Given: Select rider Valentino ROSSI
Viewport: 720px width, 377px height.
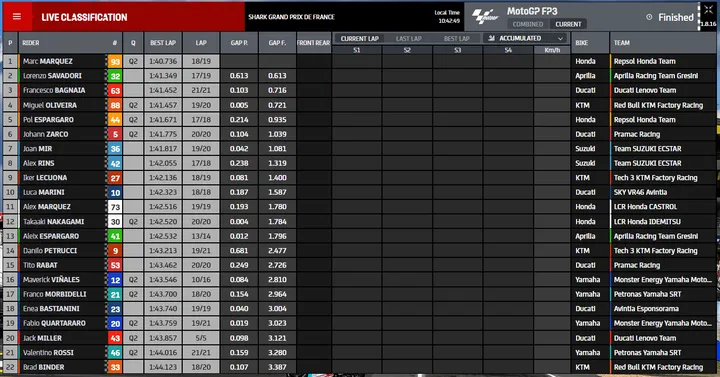Looking at the screenshot, I should click(48, 353).
